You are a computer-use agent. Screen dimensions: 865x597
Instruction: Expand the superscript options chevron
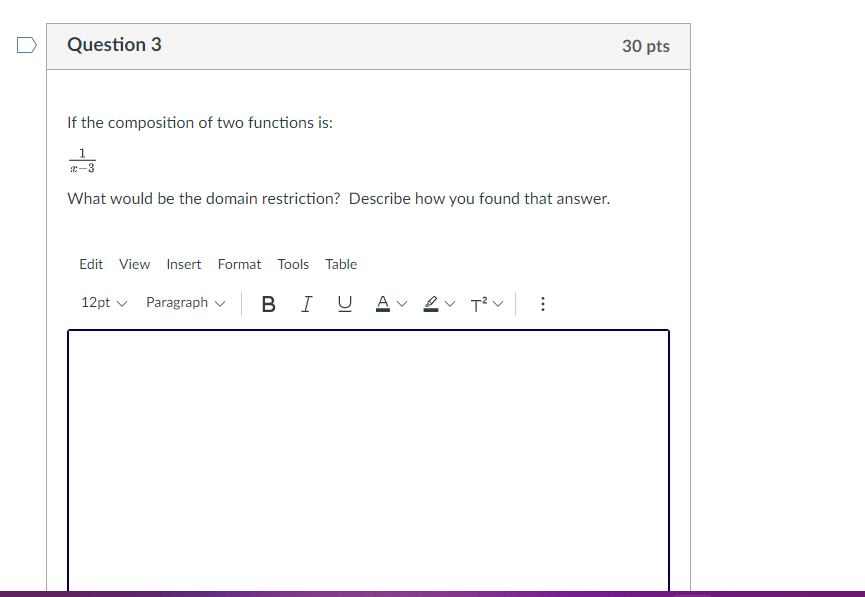(x=497, y=303)
